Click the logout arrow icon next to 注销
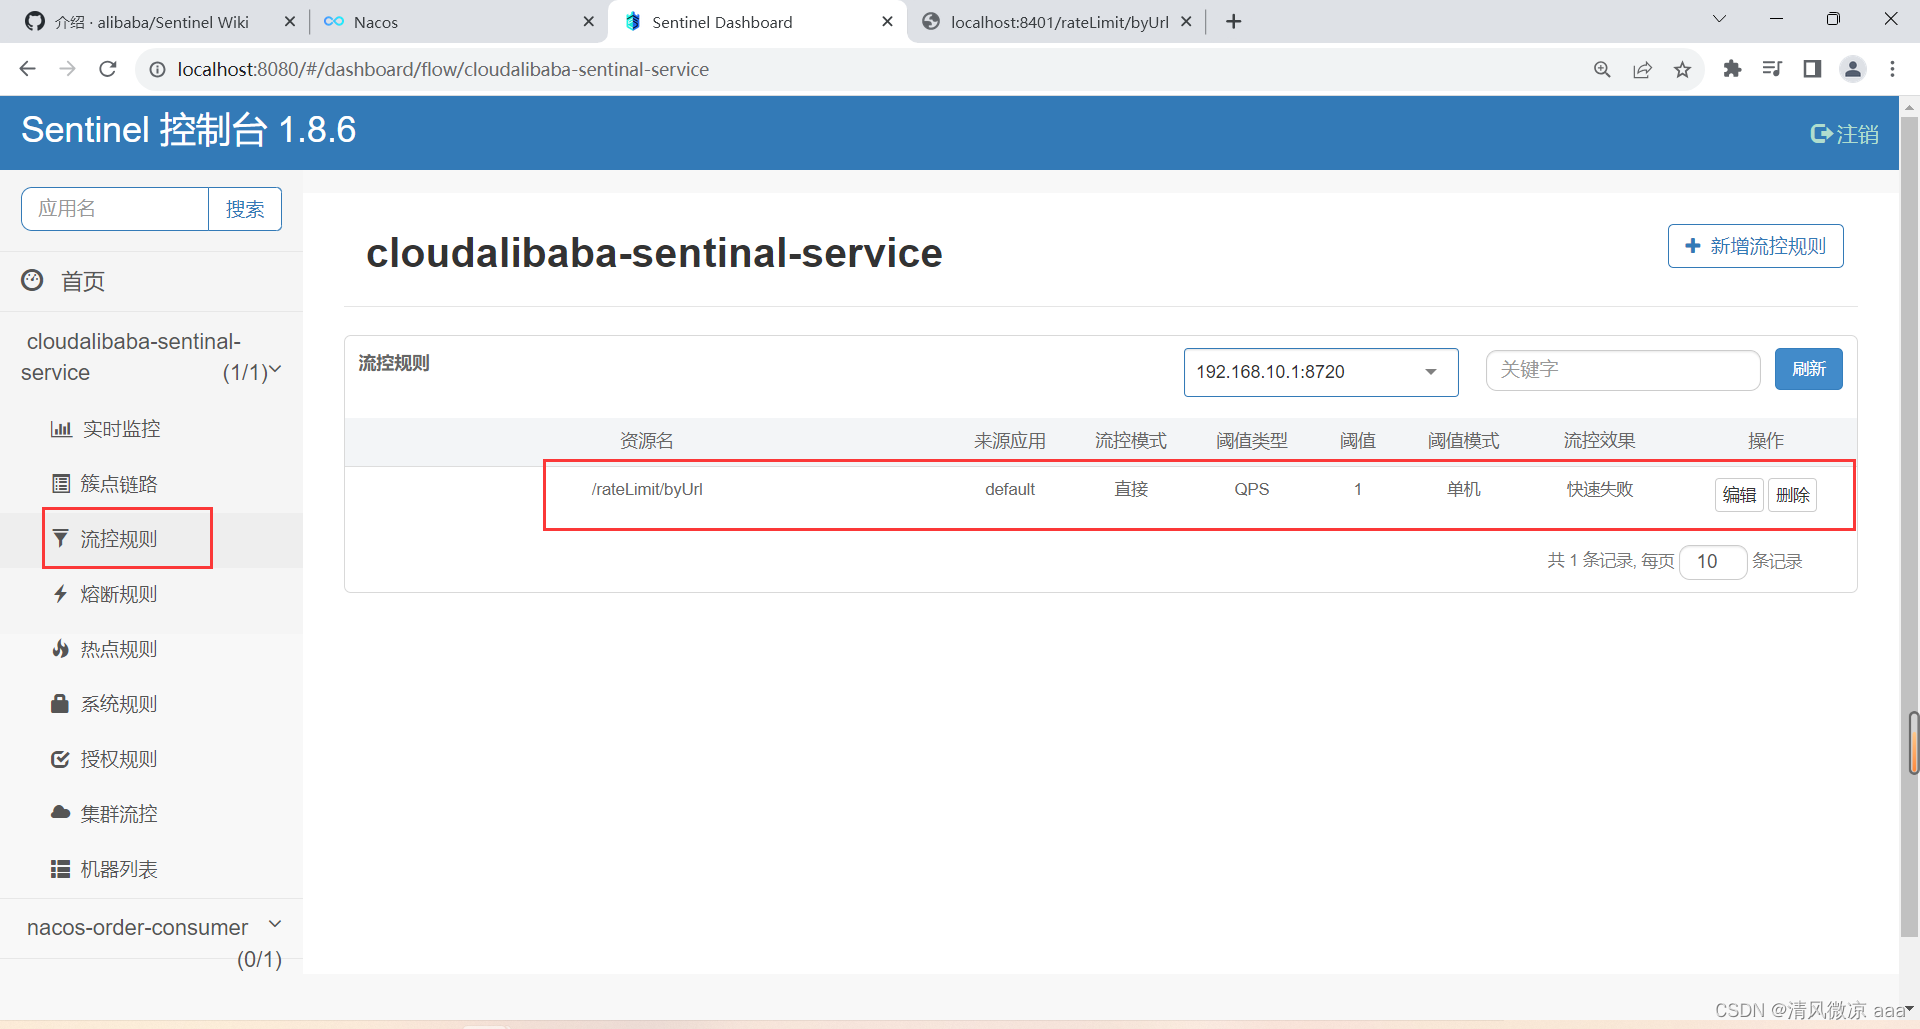1920x1029 pixels. tap(1821, 134)
